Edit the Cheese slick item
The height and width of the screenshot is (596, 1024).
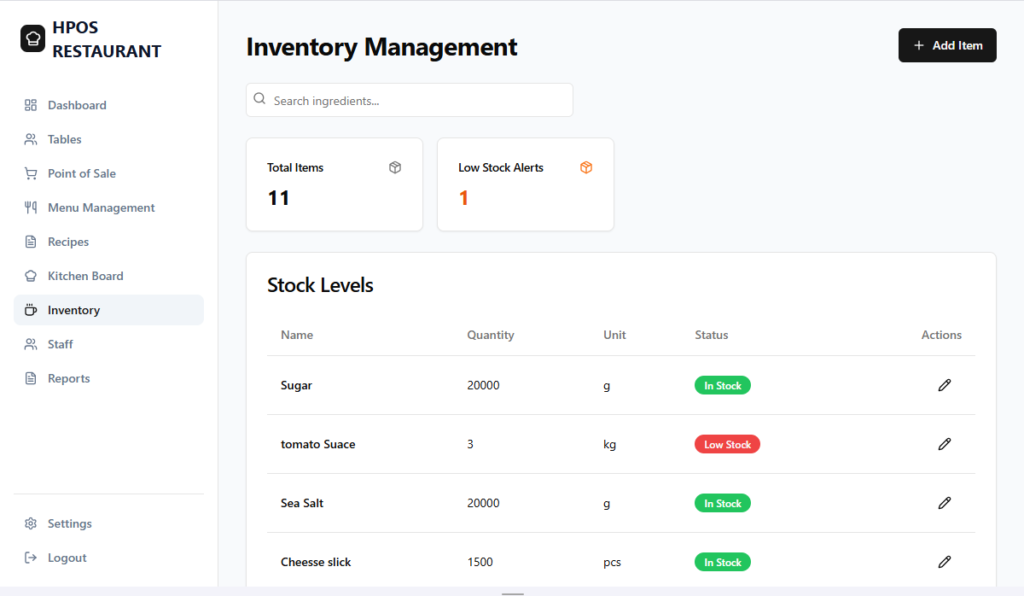944,562
